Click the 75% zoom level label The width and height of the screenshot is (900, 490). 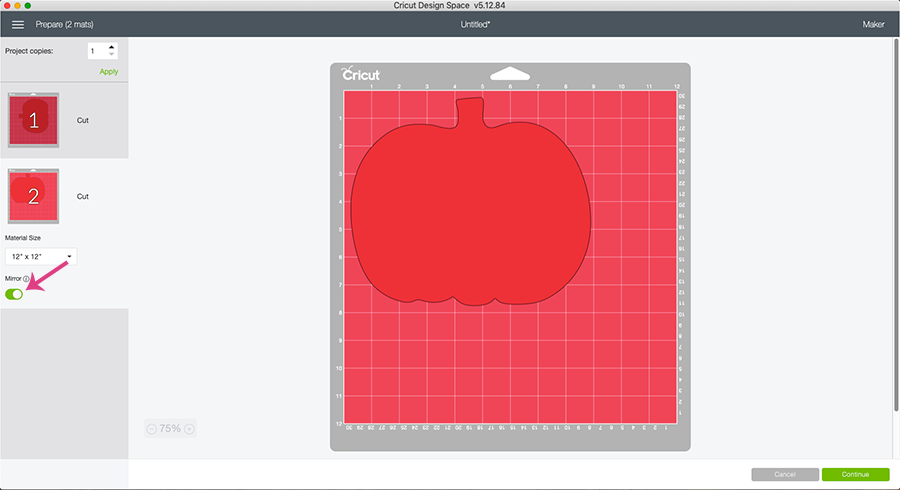[x=170, y=429]
